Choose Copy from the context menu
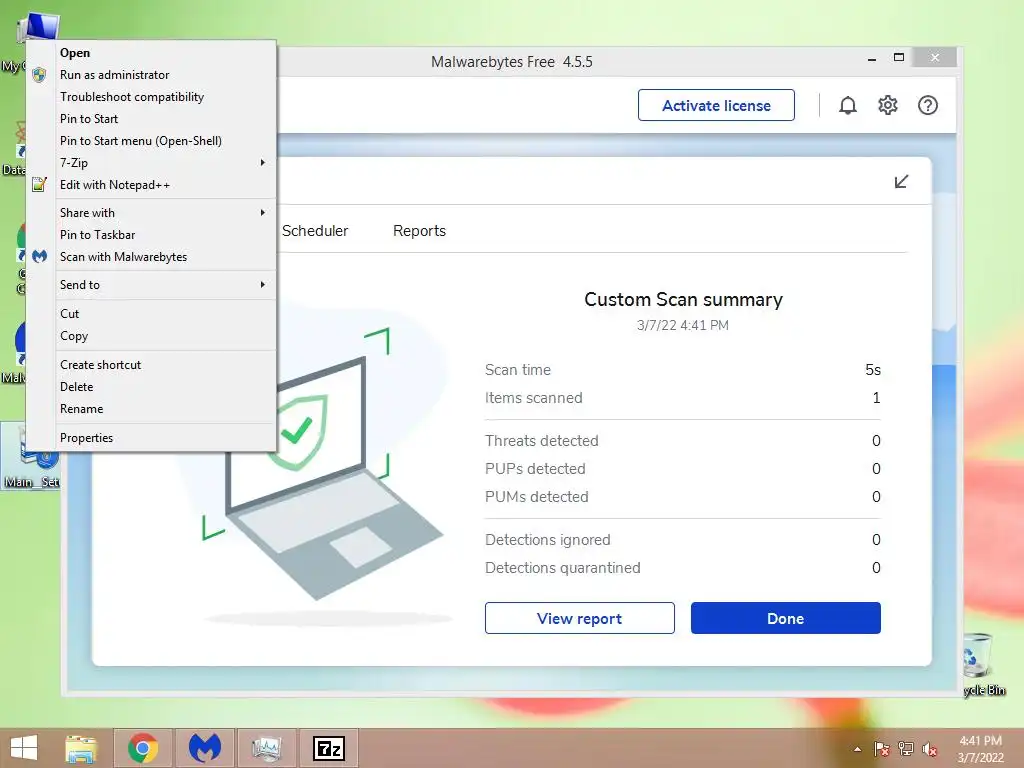1024x768 pixels. coord(151,336)
